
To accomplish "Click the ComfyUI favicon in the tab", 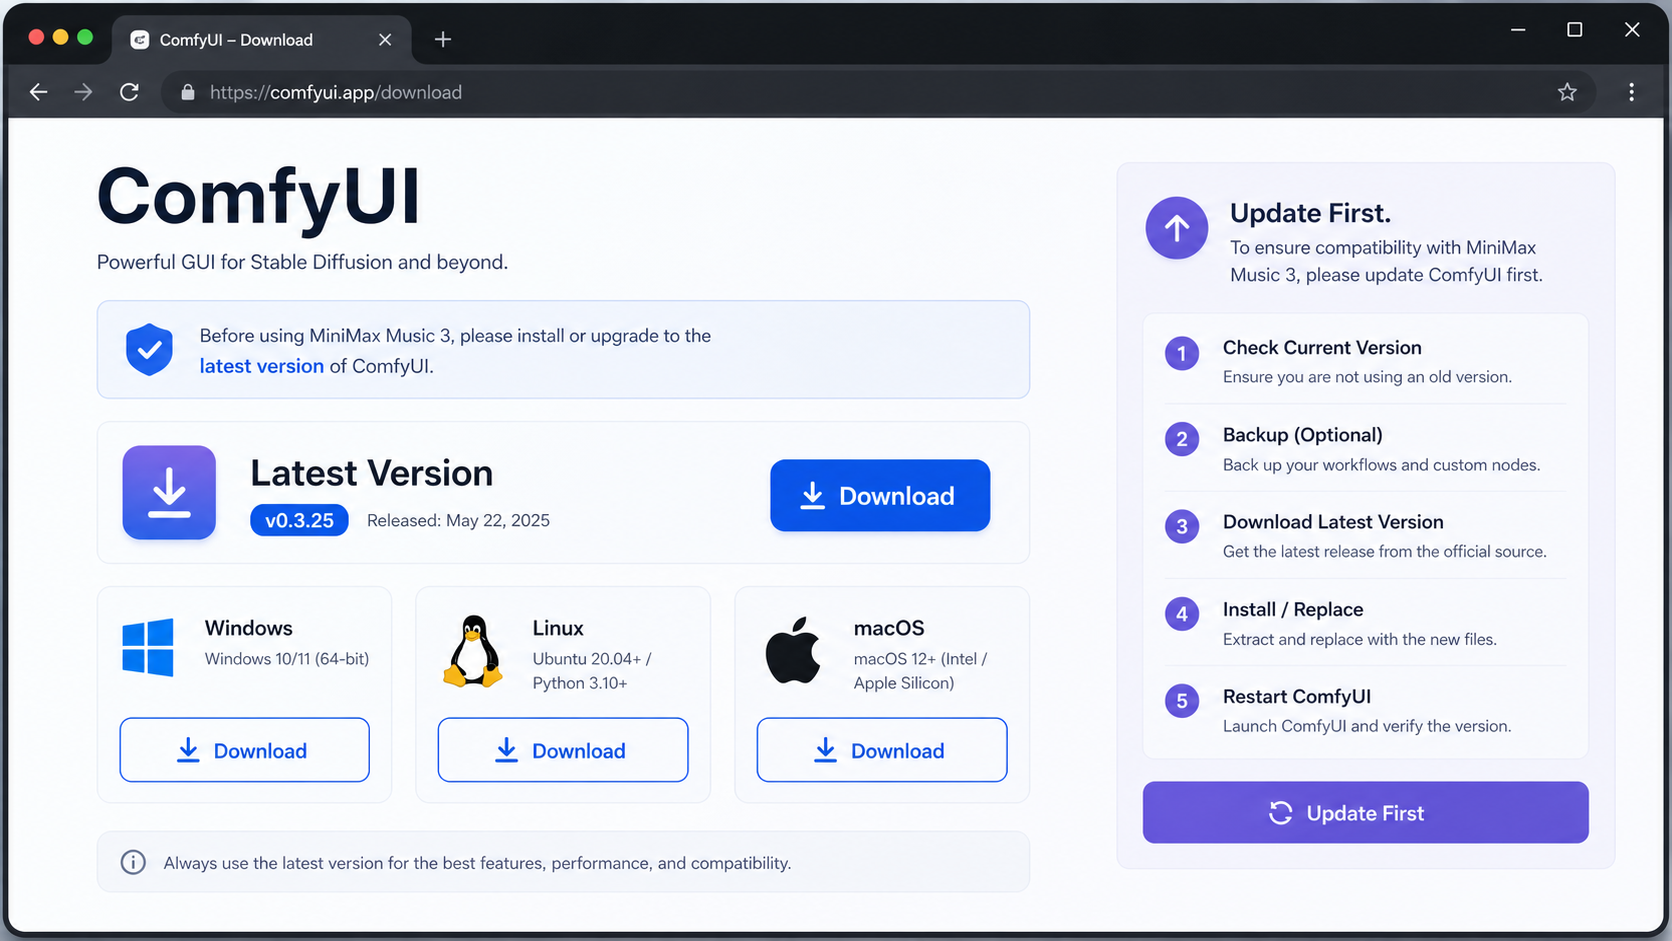I will 140,40.
